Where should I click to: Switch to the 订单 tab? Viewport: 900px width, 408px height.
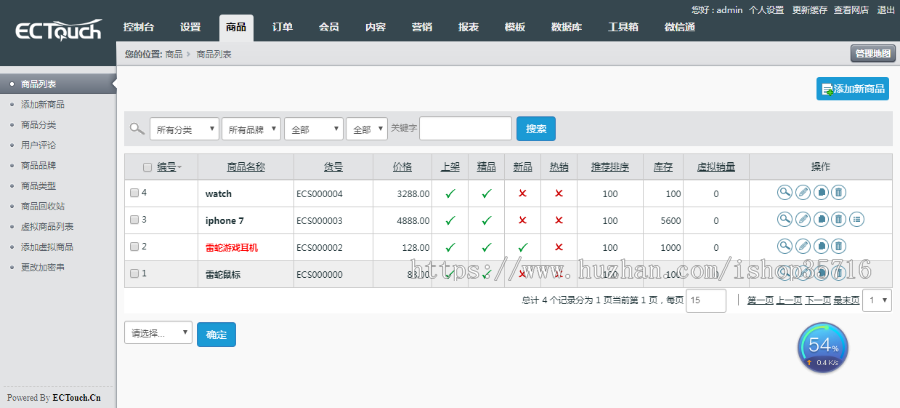[x=282, y=27]
